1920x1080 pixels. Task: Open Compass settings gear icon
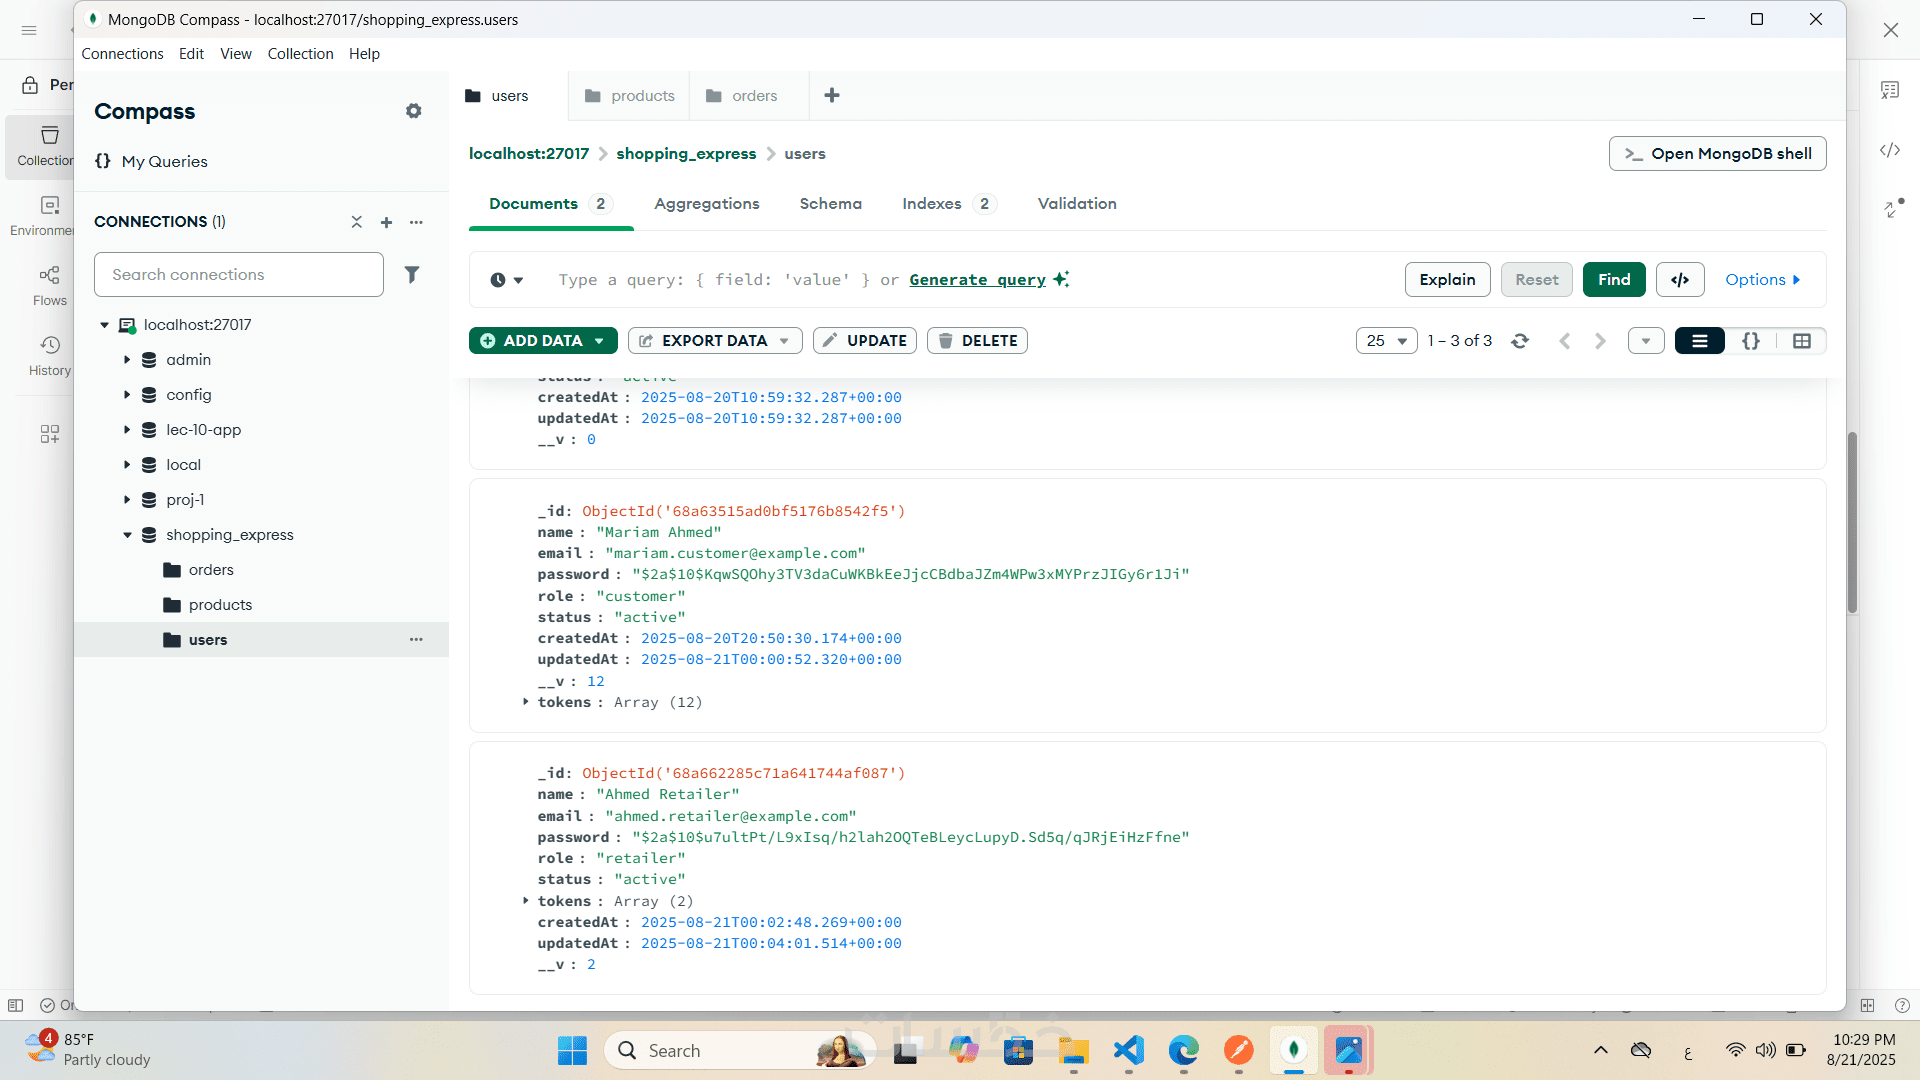[413, 111]
